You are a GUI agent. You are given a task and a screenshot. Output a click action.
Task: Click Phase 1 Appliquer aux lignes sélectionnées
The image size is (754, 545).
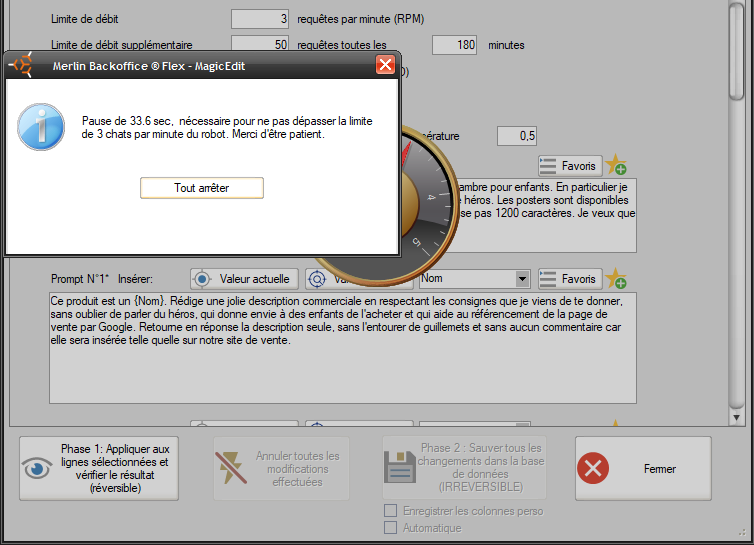(99, 468)
